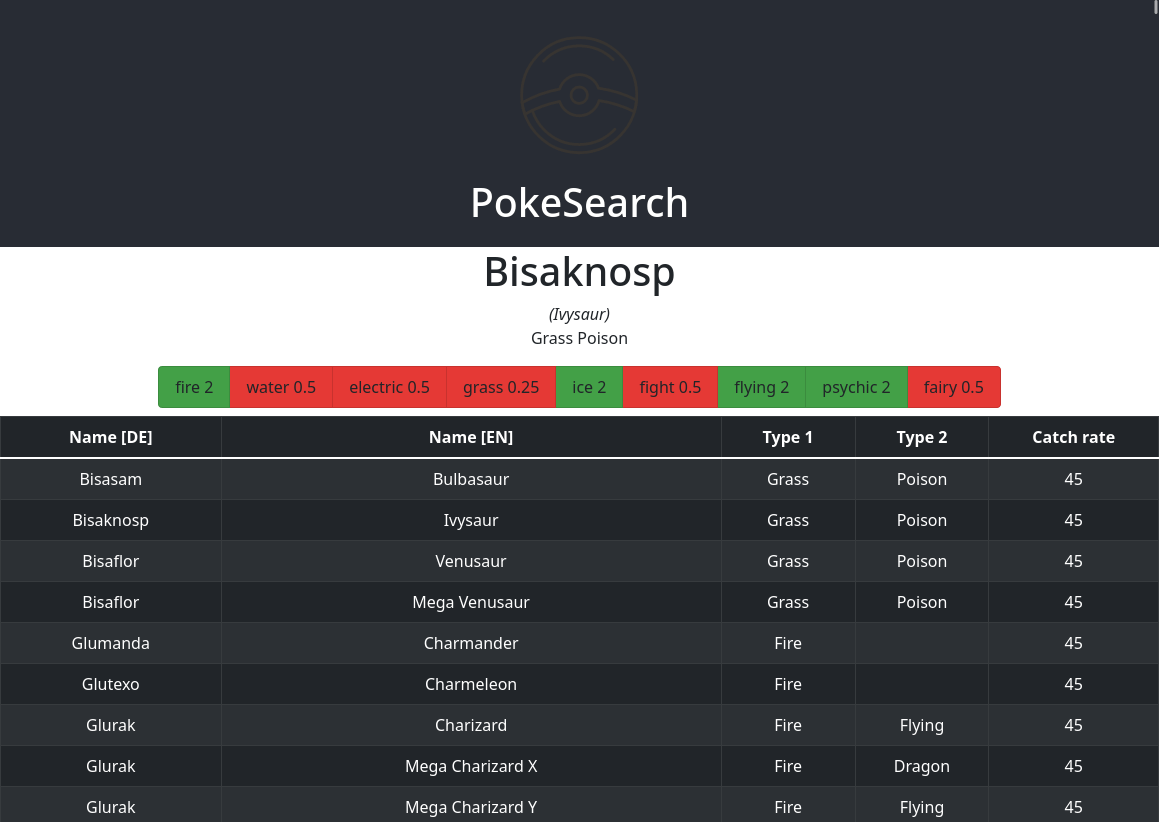Choose the grass 0.25 badge

coord(501,387)
